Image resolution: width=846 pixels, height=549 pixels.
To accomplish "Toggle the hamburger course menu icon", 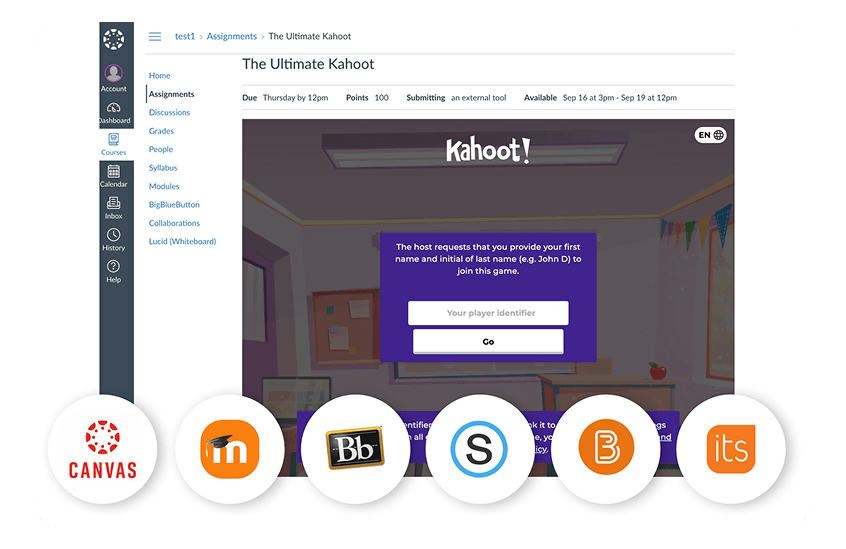I will point(155,37).
